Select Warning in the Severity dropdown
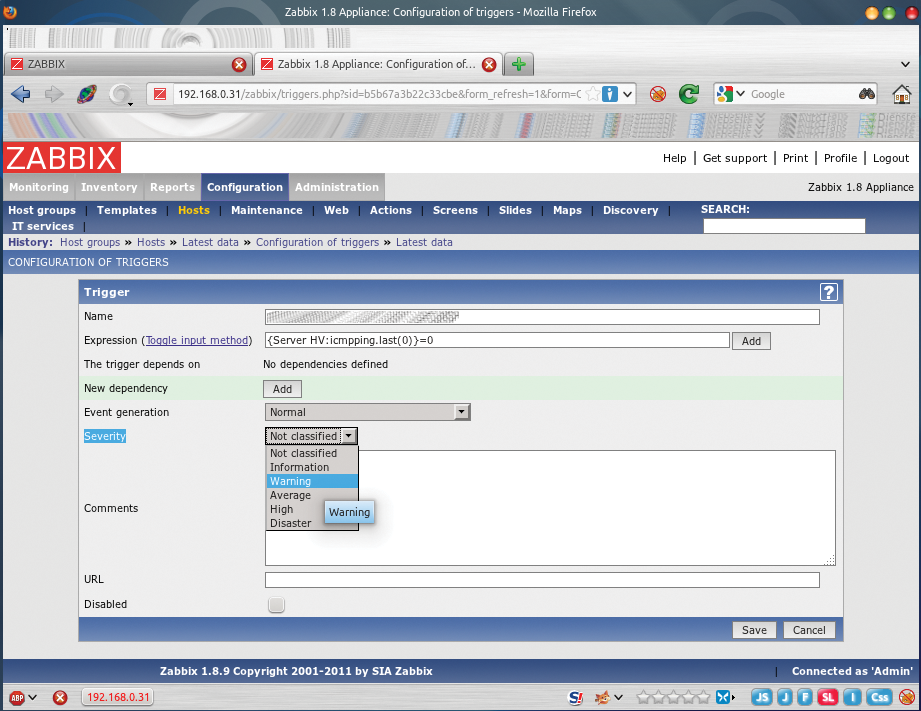921x711 pixels. [x=290, y=481]
